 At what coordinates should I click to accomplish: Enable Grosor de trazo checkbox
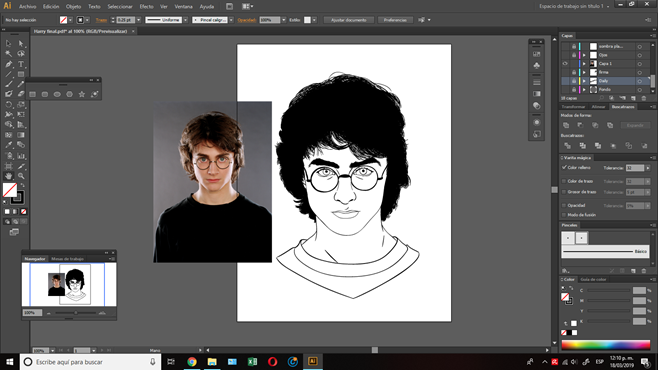coord(564,192)
